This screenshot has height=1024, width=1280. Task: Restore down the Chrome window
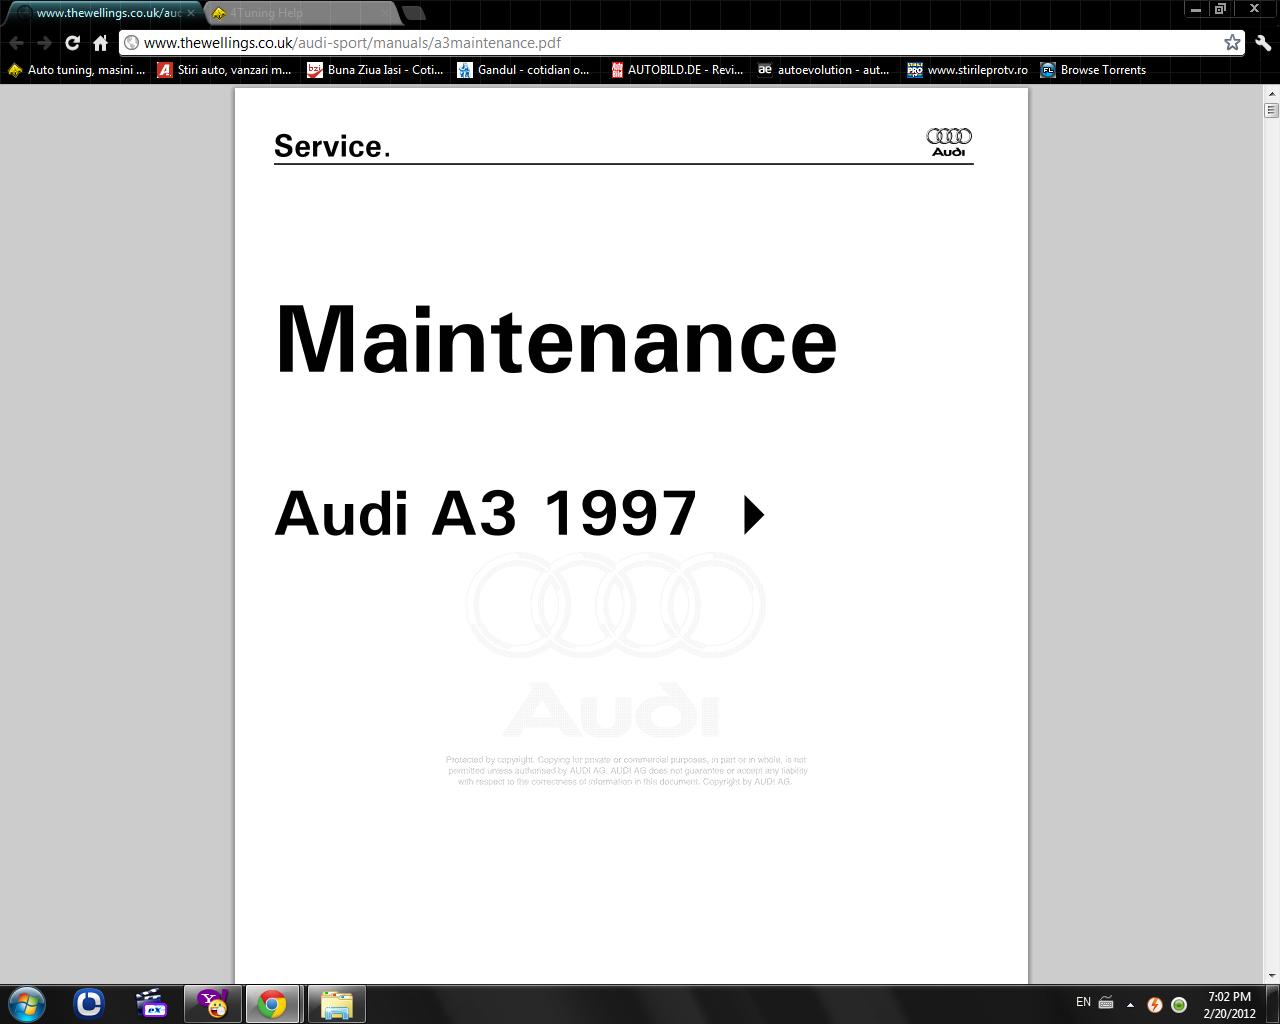pos(1220,9)
